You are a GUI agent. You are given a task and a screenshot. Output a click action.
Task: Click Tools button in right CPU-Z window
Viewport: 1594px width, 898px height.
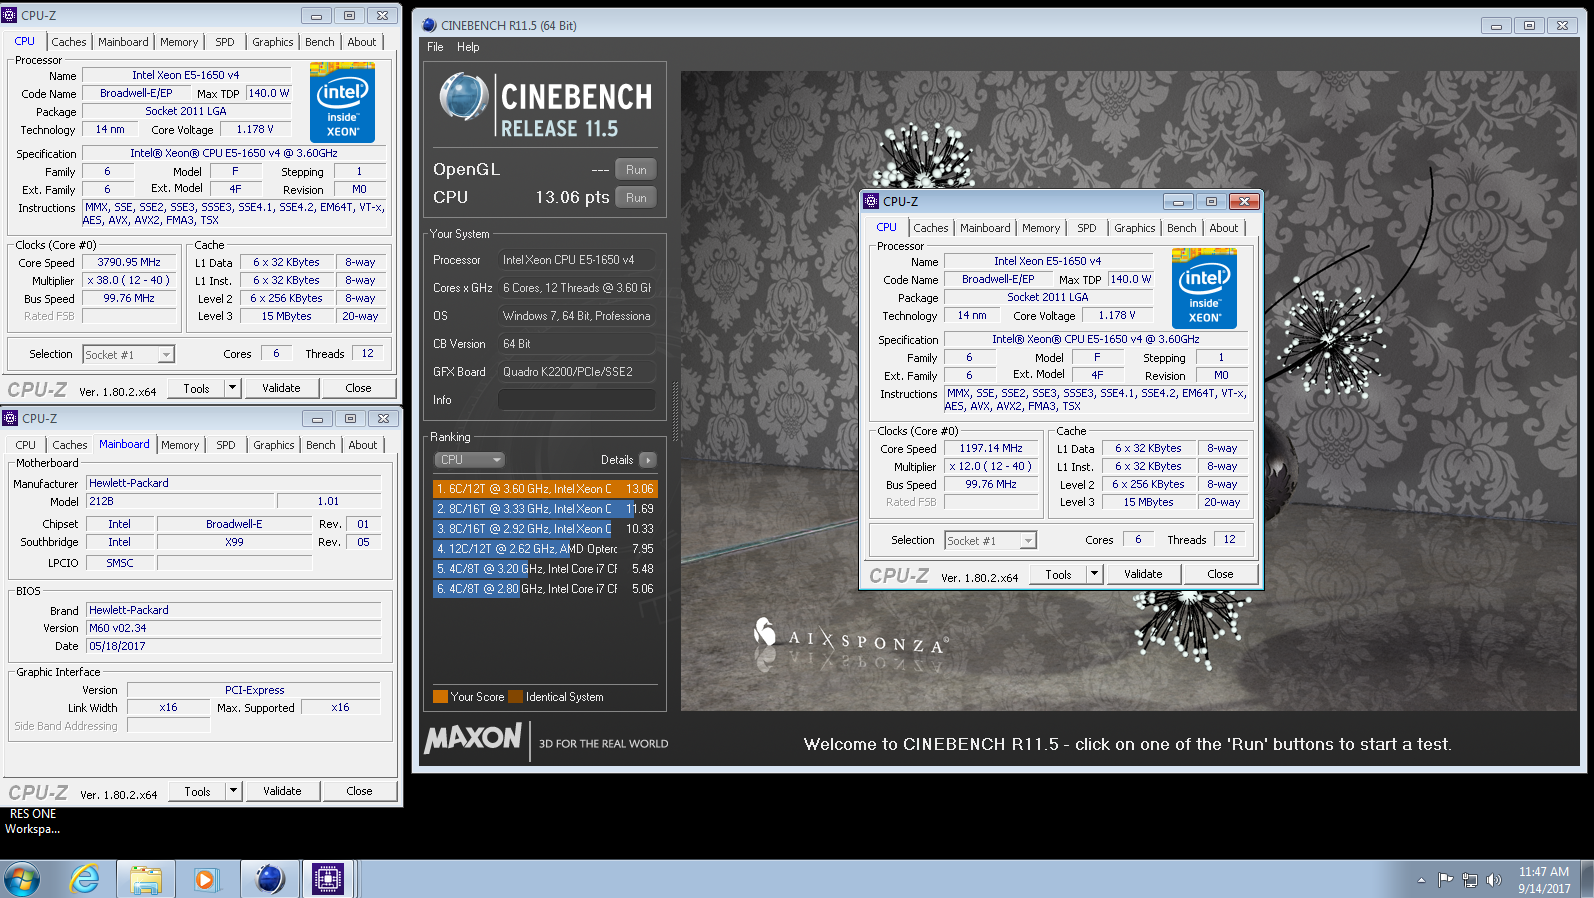[x=1058, y=574]
